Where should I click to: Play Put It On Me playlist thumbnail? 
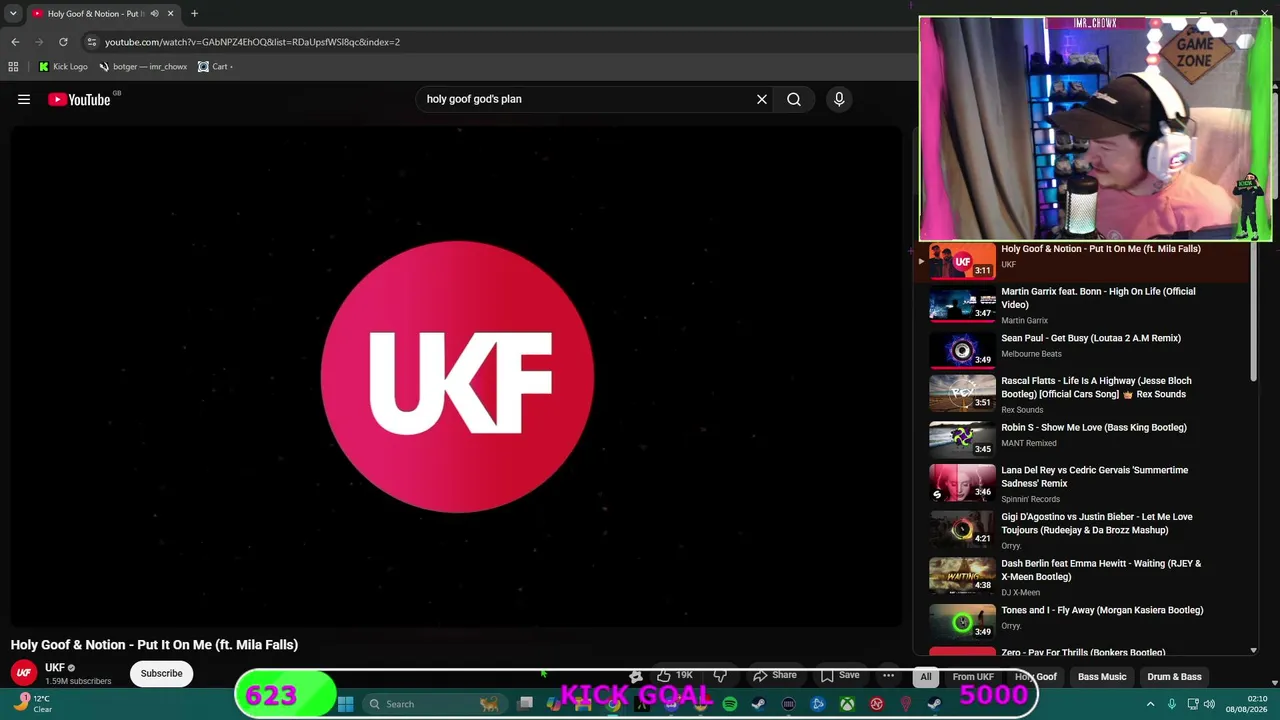pyautogui.click(x=962, y=261)
